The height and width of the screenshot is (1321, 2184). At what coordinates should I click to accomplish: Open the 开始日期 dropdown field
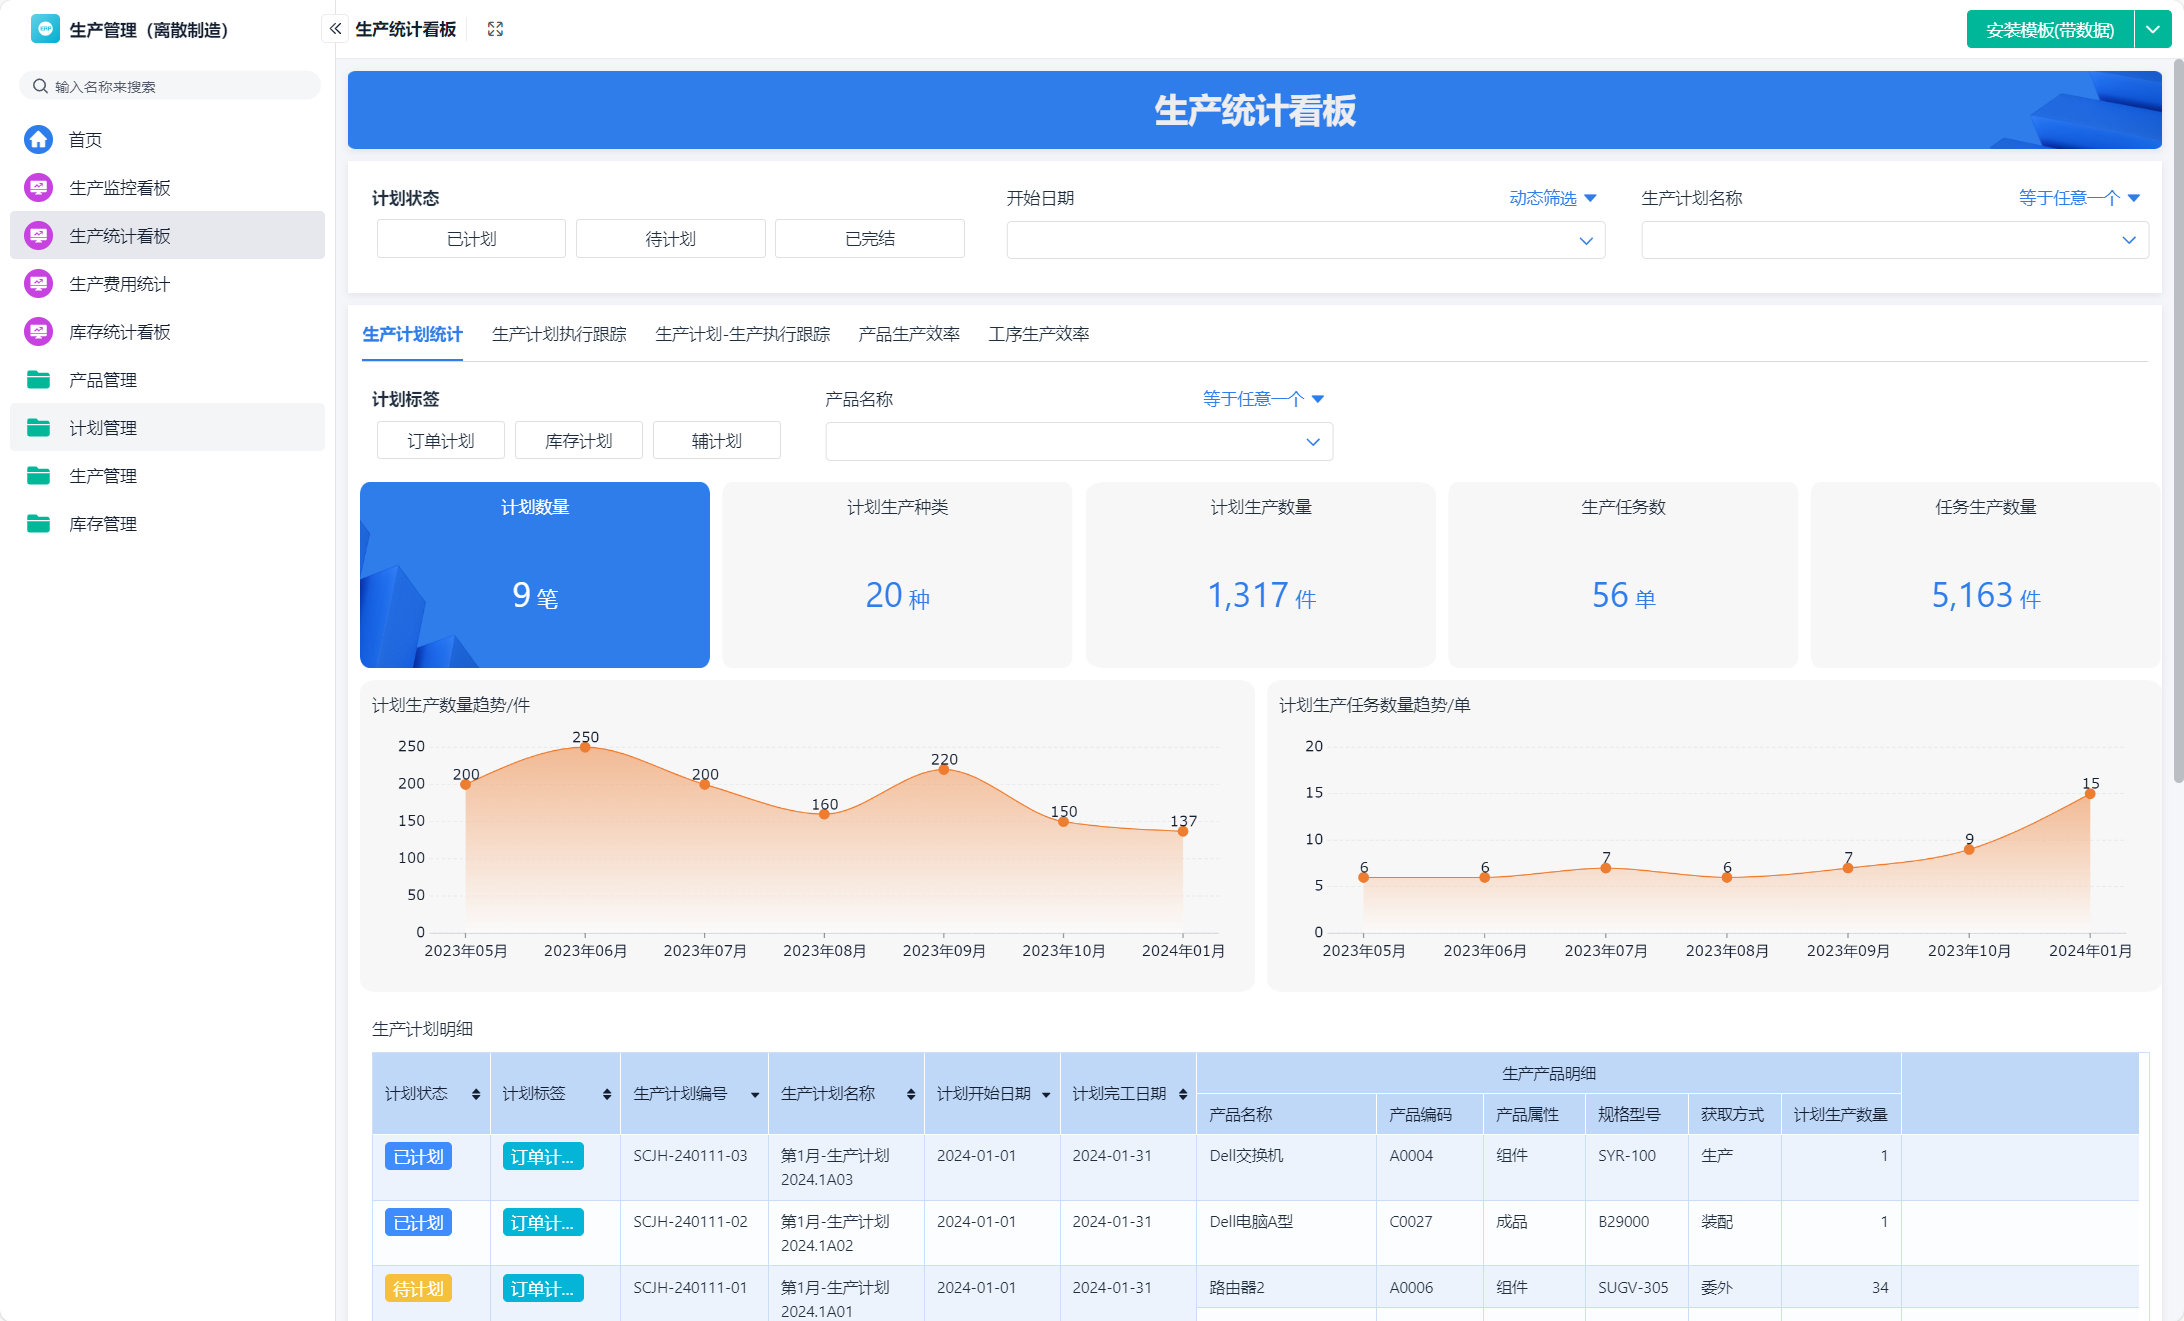pos(1305,240)
